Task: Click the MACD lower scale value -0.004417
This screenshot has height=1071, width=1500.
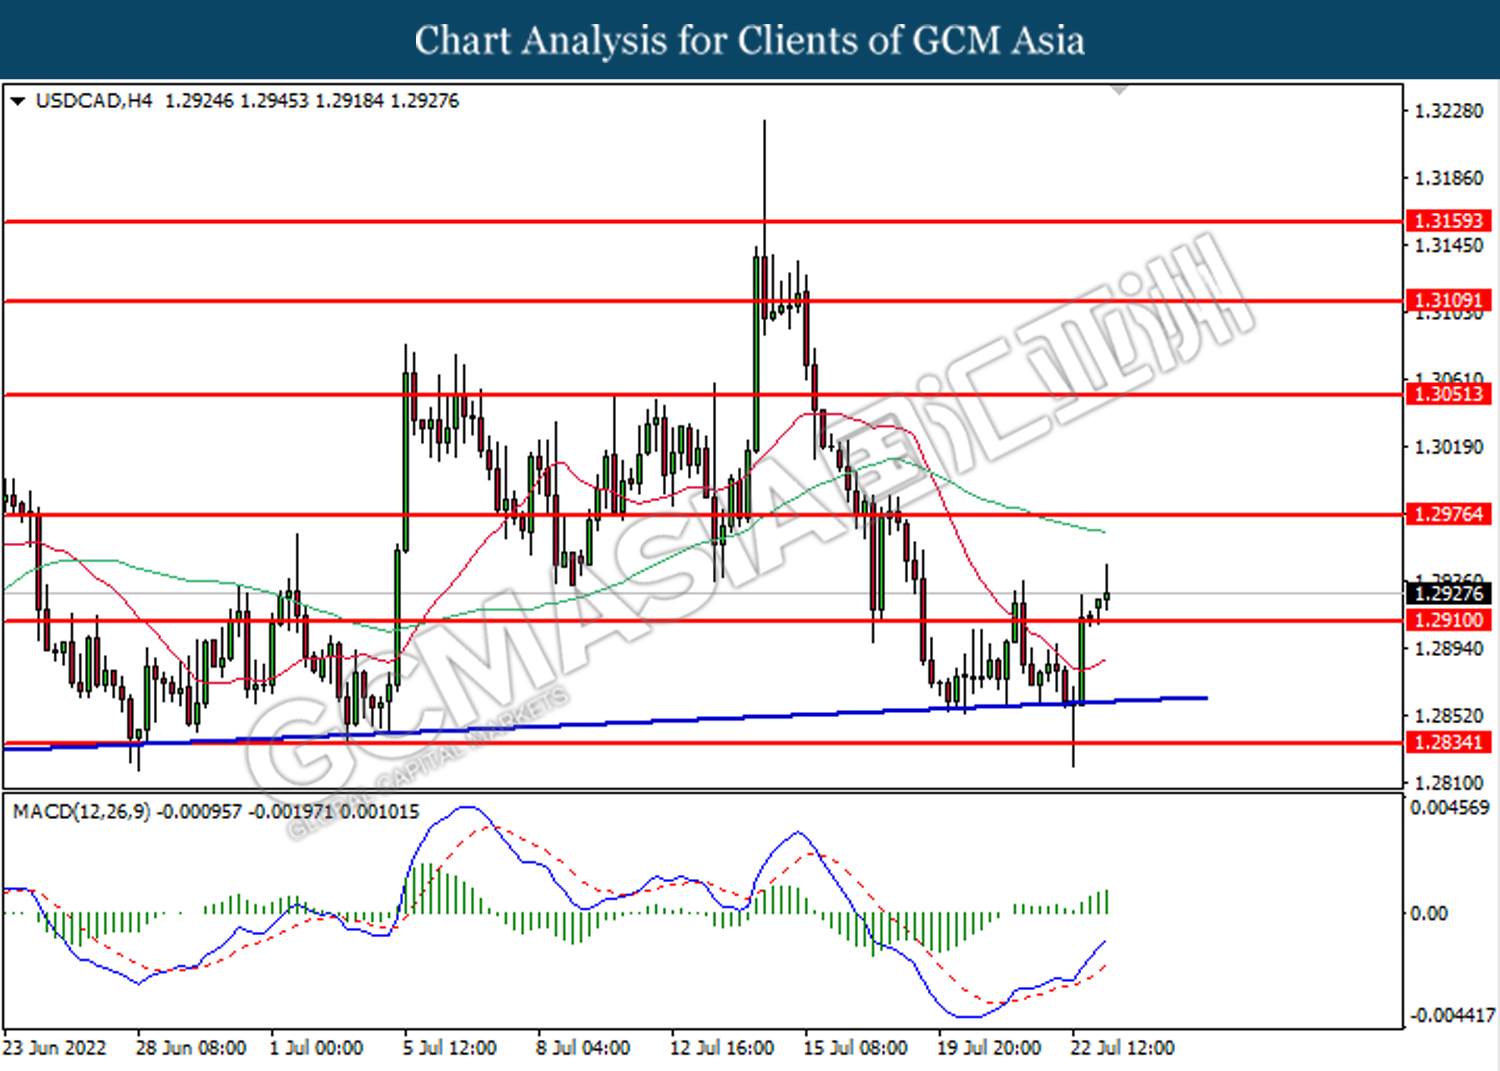Action: pyautogui.click(x=1452, y=1016)
